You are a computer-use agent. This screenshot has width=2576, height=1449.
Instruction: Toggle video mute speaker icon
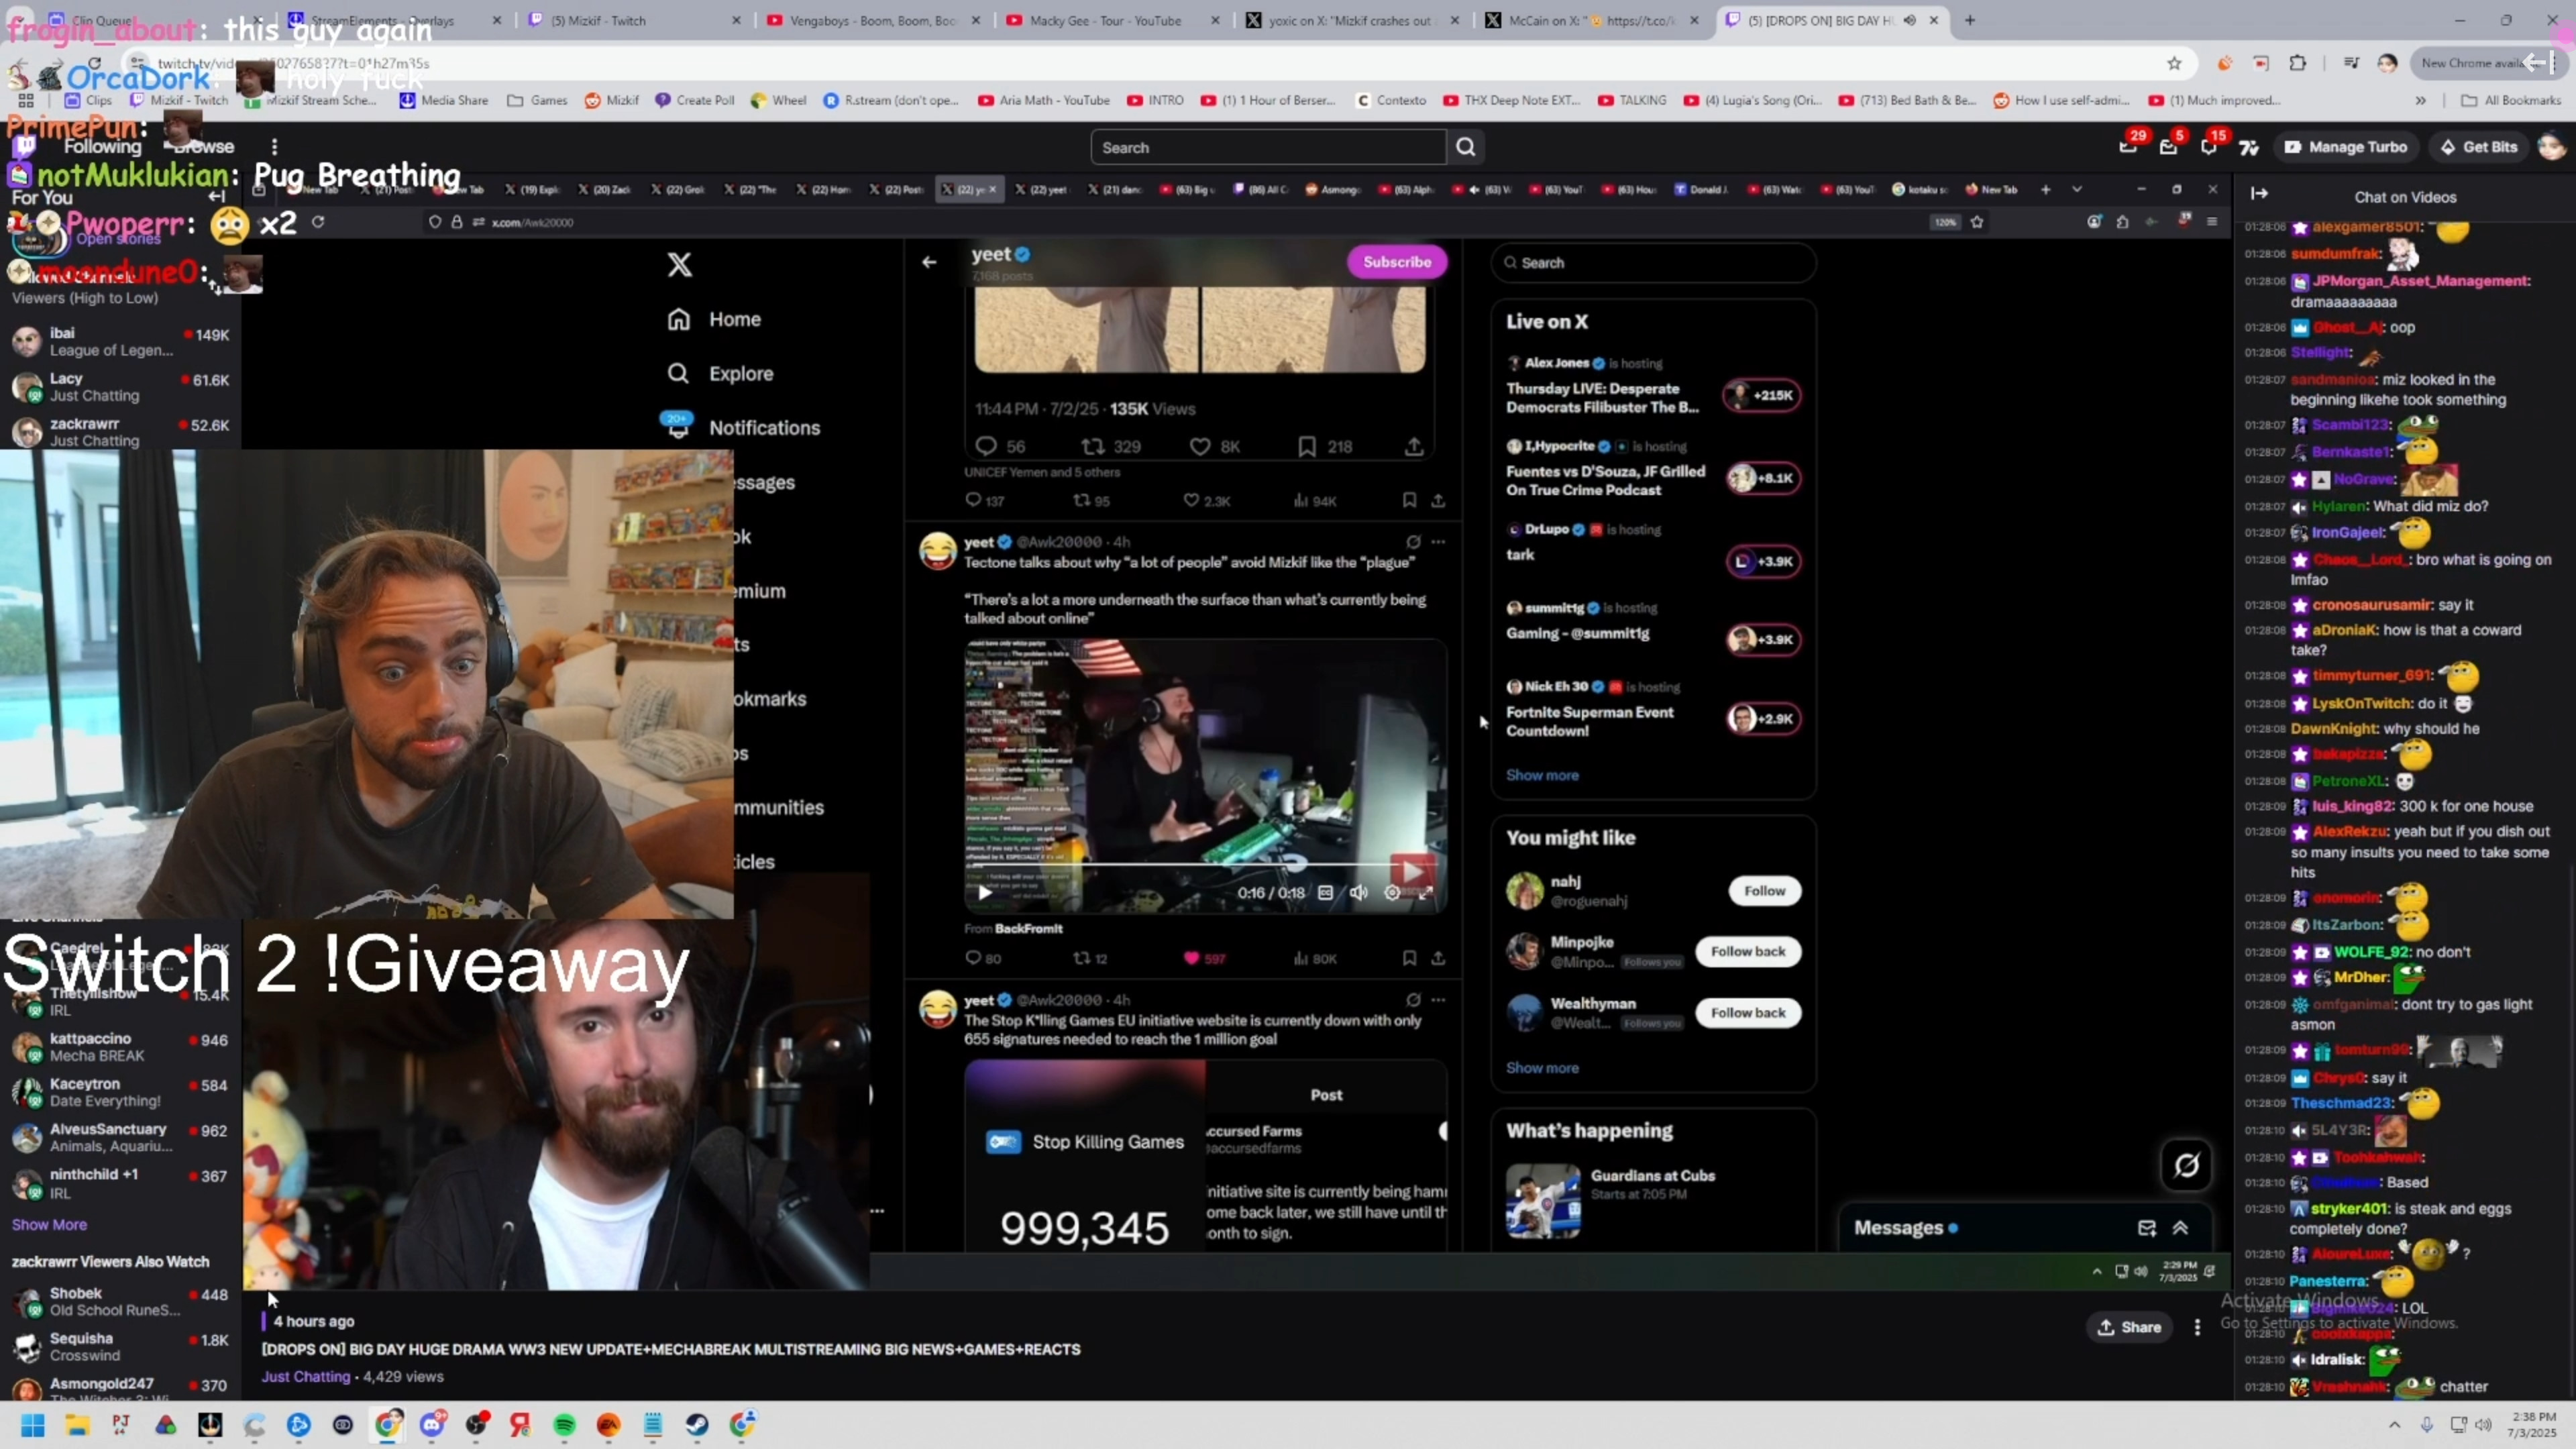tap(1358, 892)
